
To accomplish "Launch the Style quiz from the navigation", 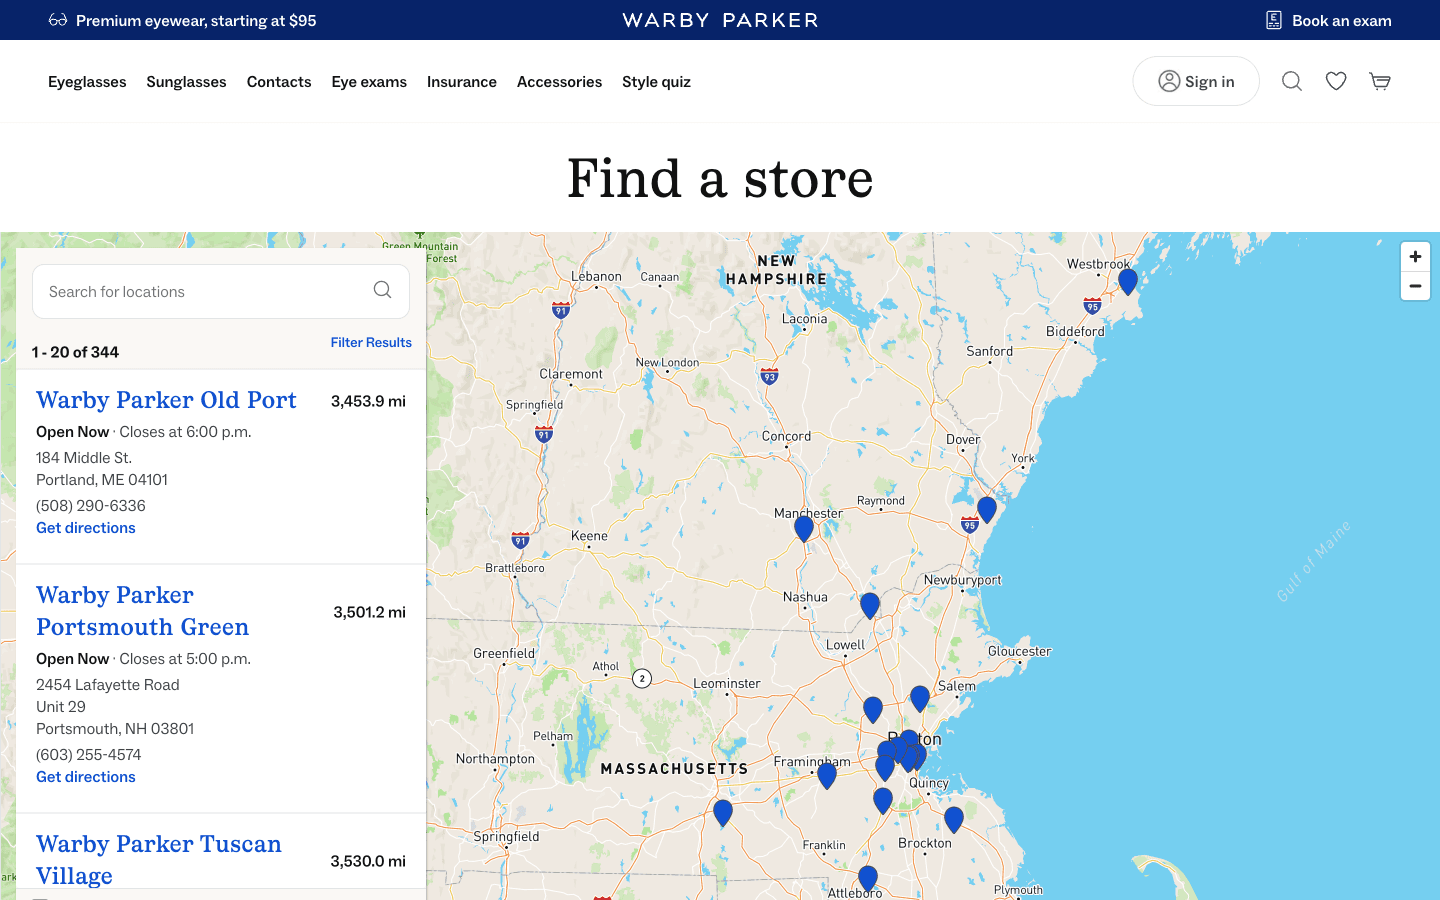I will point(656,81).
